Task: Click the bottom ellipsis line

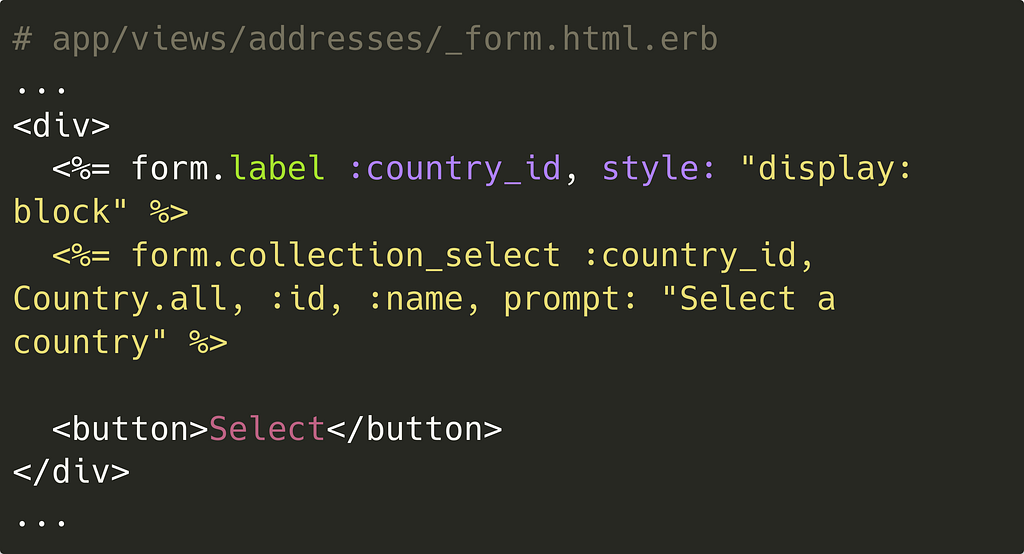Action: pos(41,522)
